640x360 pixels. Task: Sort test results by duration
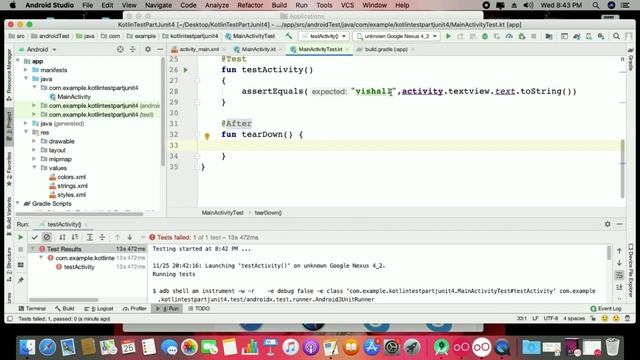point(75,237)
